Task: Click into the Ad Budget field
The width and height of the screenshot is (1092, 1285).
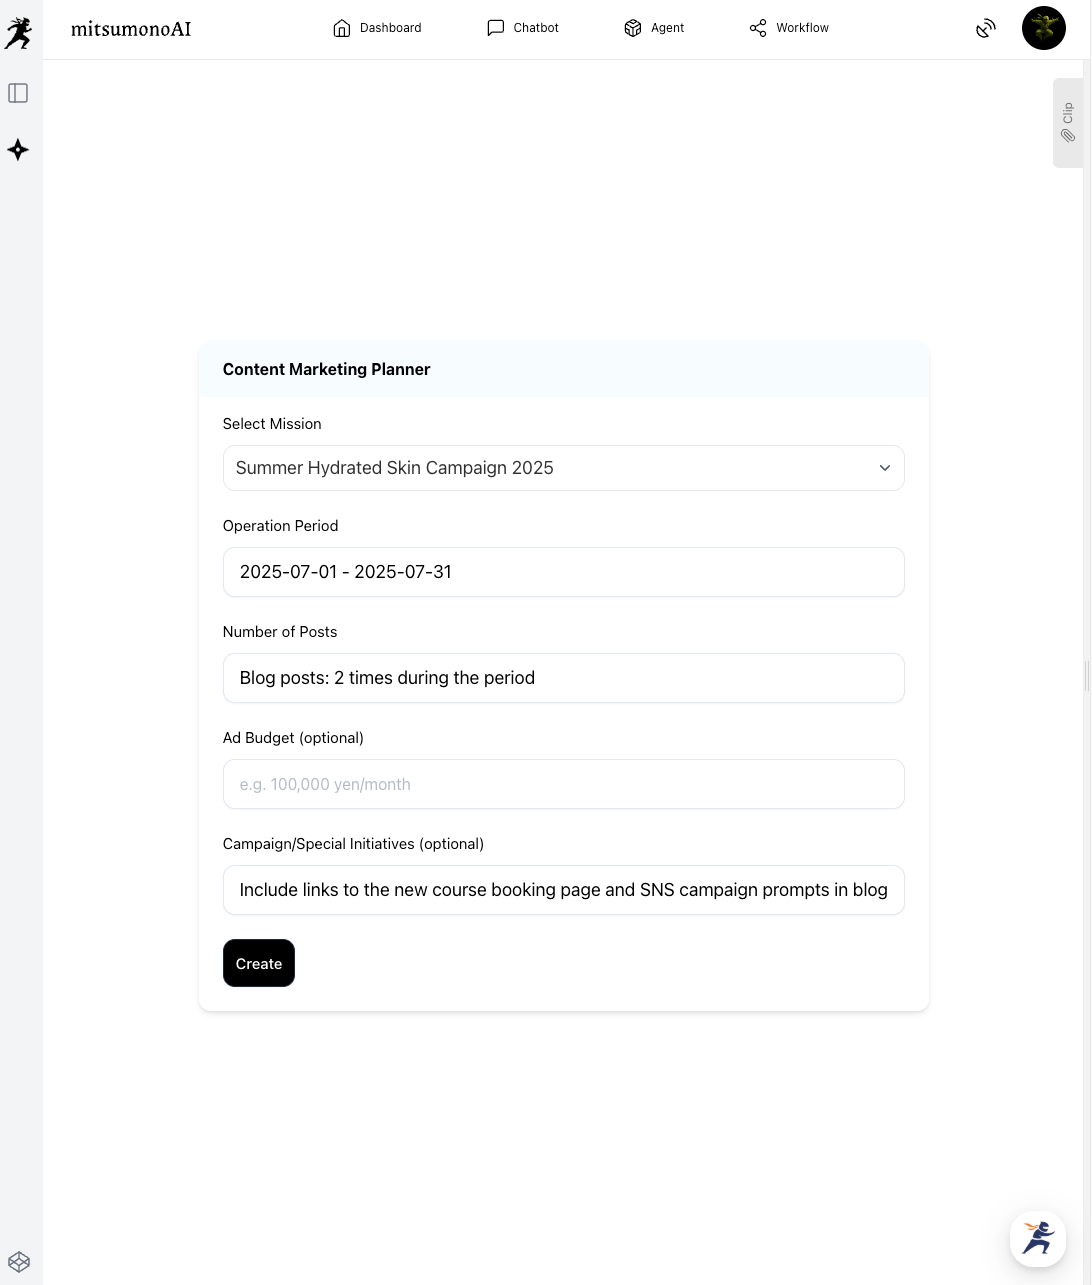Action: (563, 784)
